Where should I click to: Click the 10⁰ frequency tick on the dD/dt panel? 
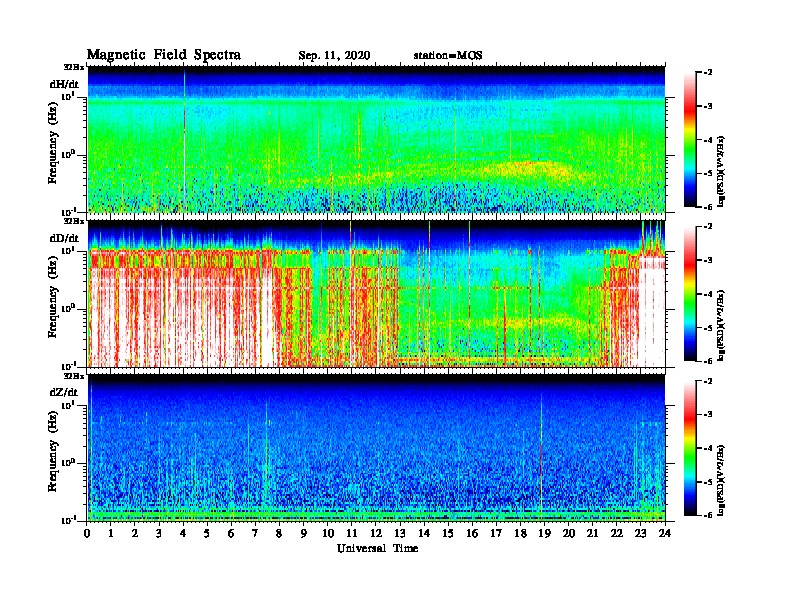click(68, 309)
